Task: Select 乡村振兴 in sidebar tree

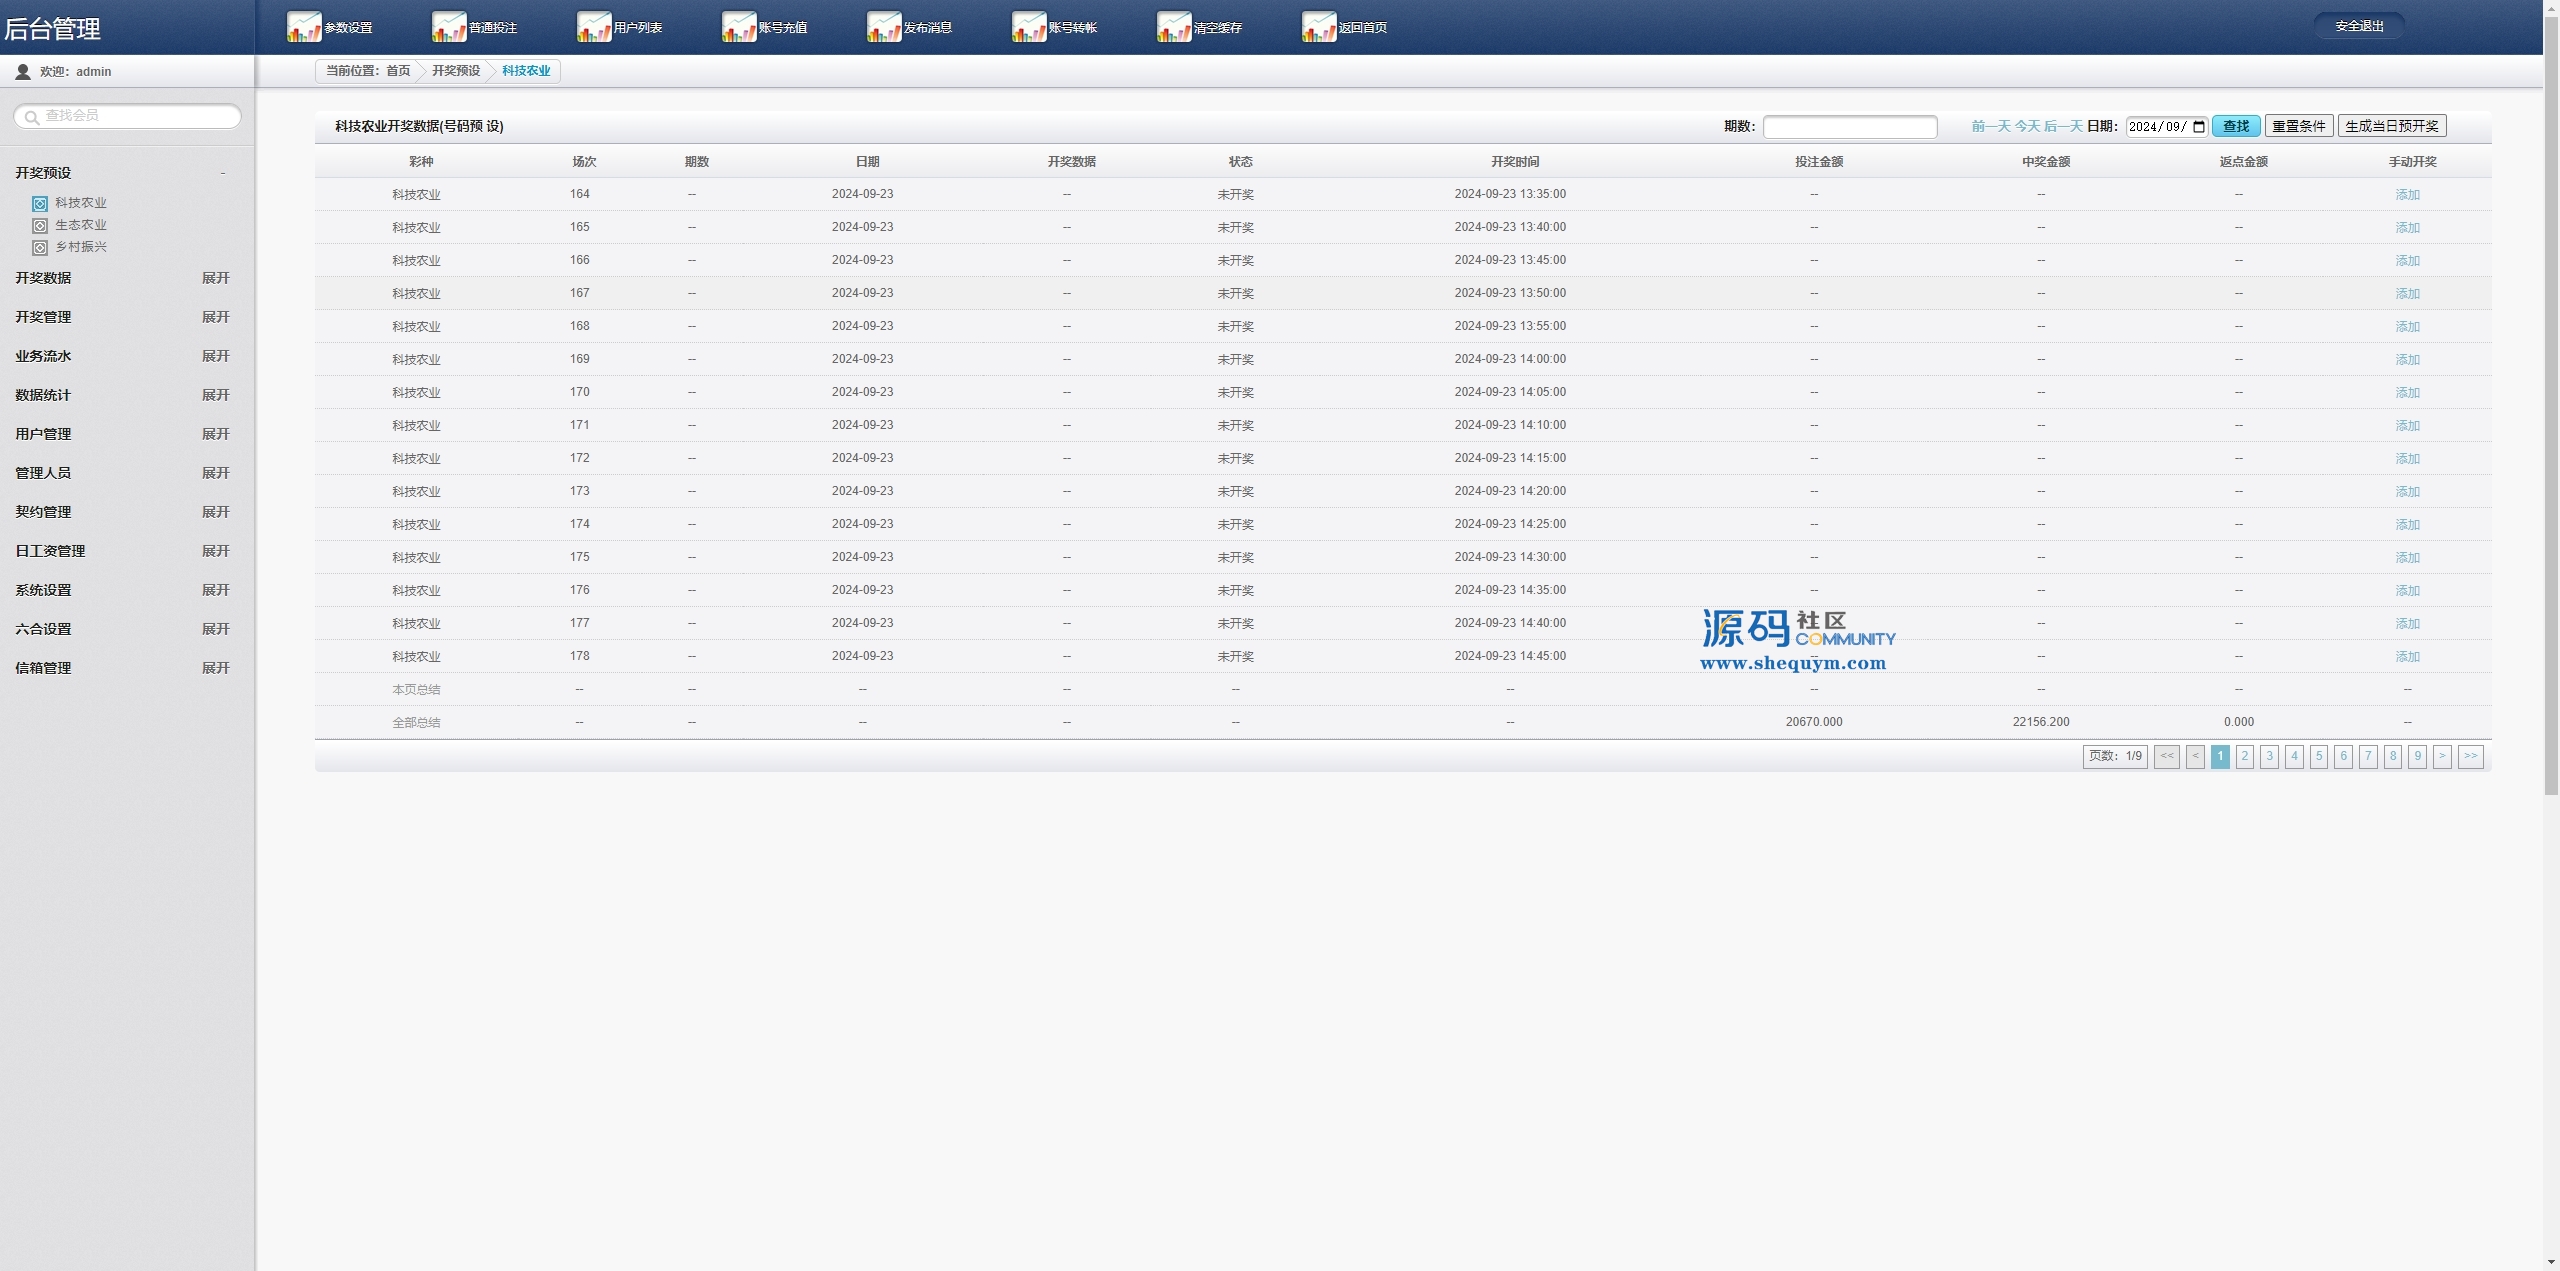Action: click(x=80, y=247)
